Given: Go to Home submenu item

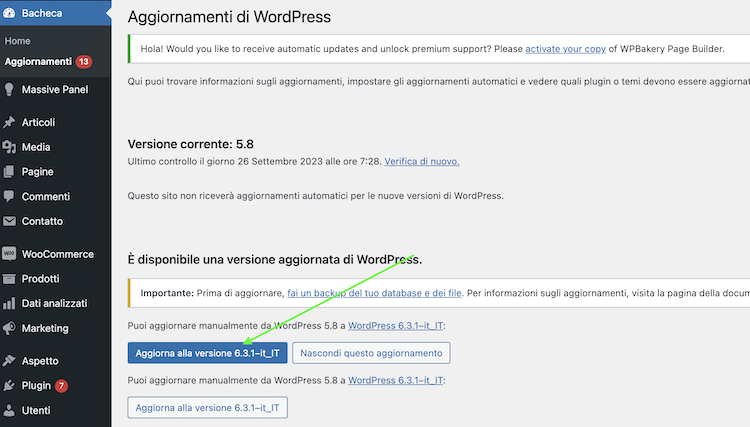Looking at the screenshot, I should (18, 41).
